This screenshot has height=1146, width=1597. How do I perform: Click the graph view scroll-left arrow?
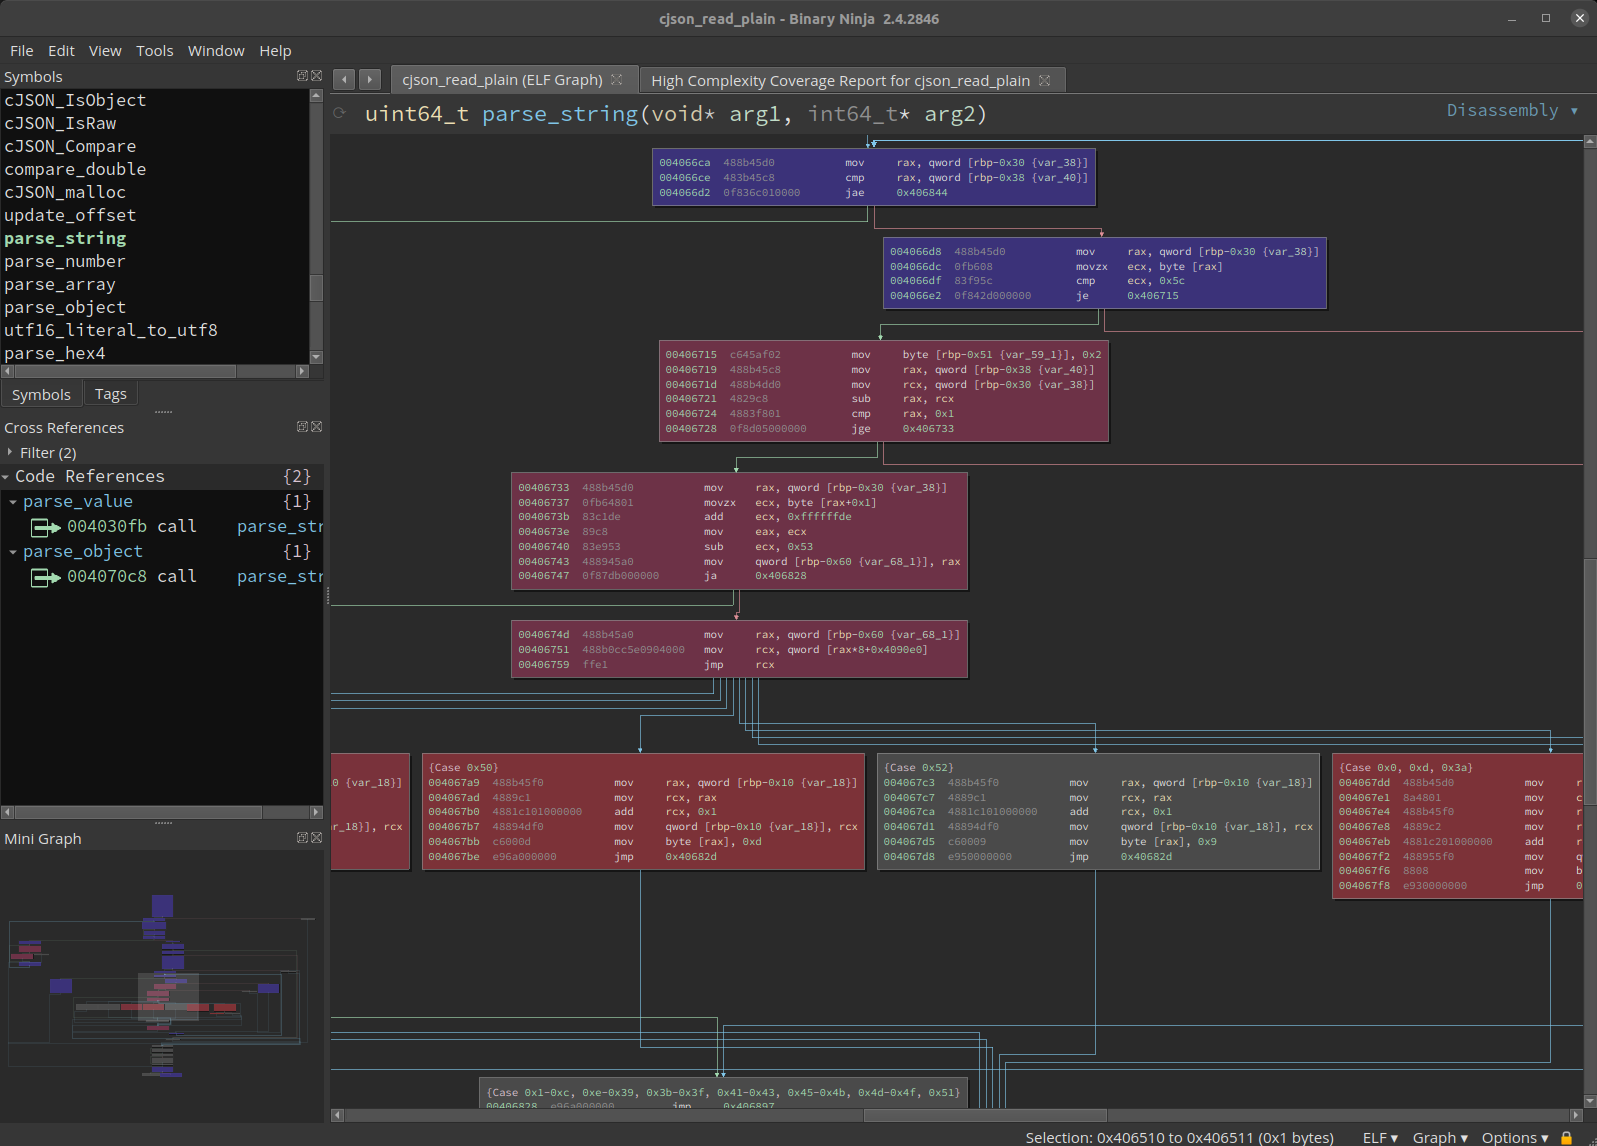(337, 1115)
